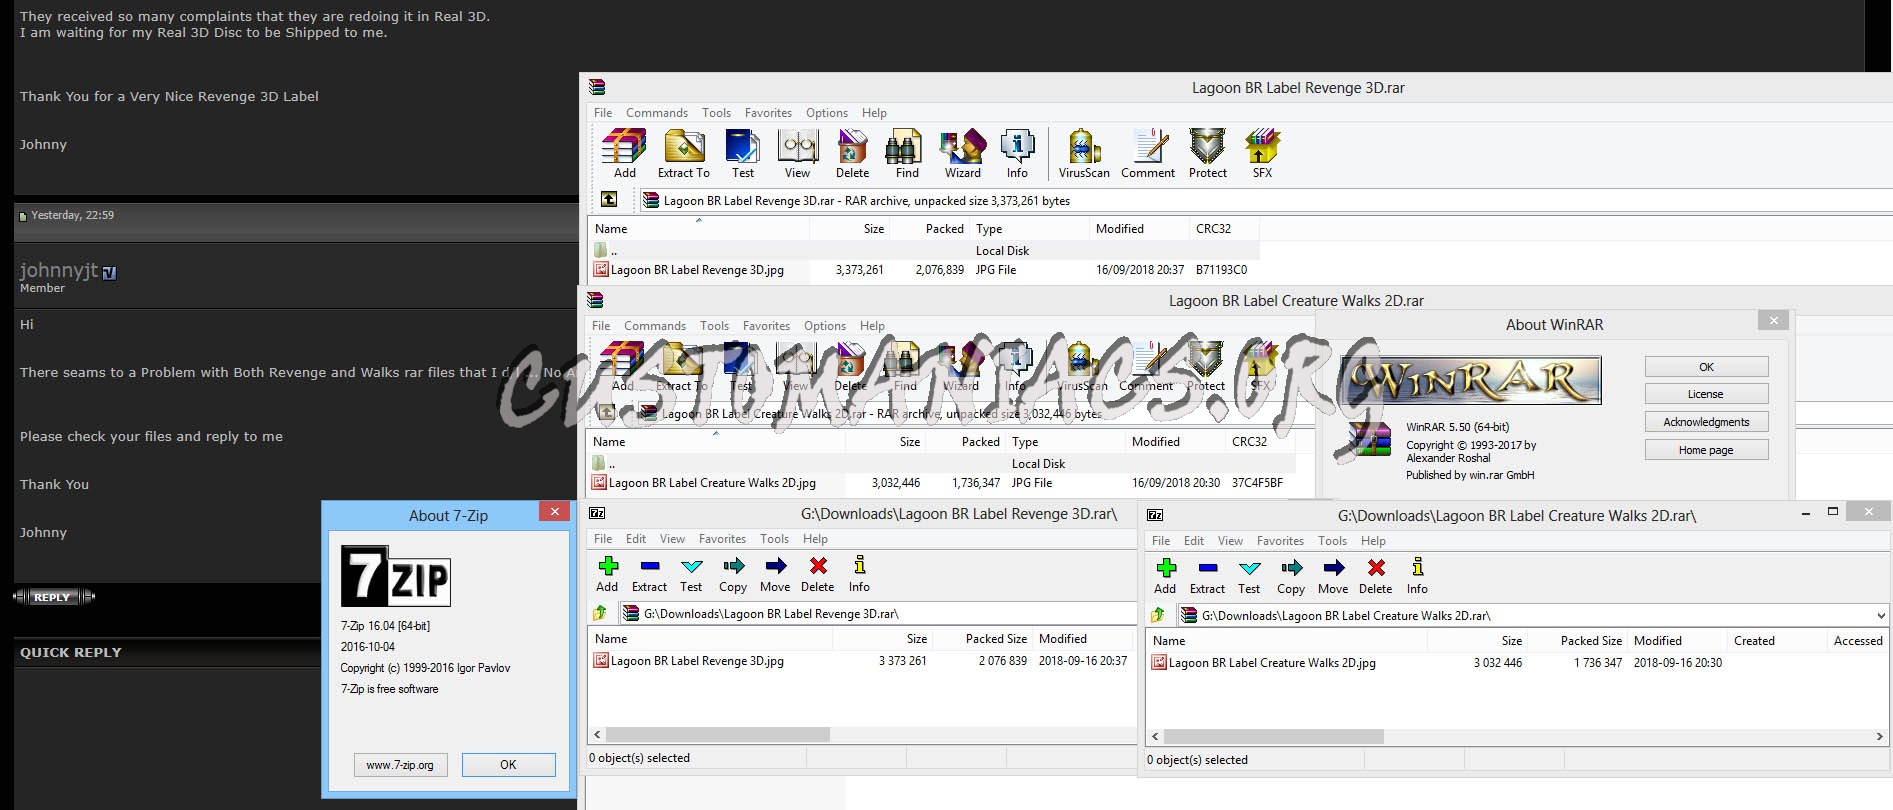Open Edit menu in 7-Zip Revenge 3D window
This screenshot has height=810, width=1893.
636,539
